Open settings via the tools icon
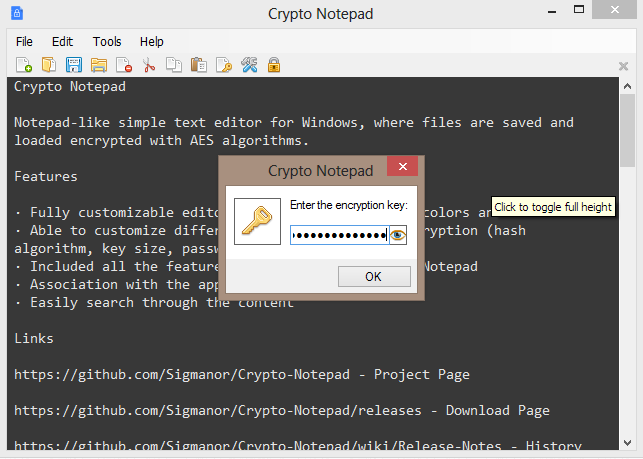This screenshot has width=643, height=459. 249,65
